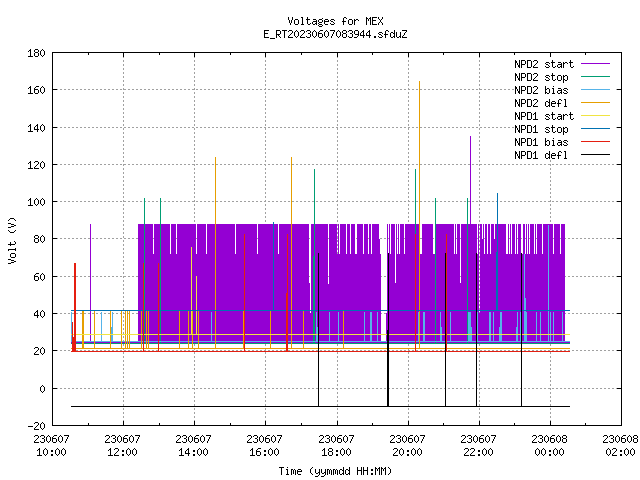Click the 'NPD1 defl' legend label
Screen dimensions: 640x480
tap(541, 156)
